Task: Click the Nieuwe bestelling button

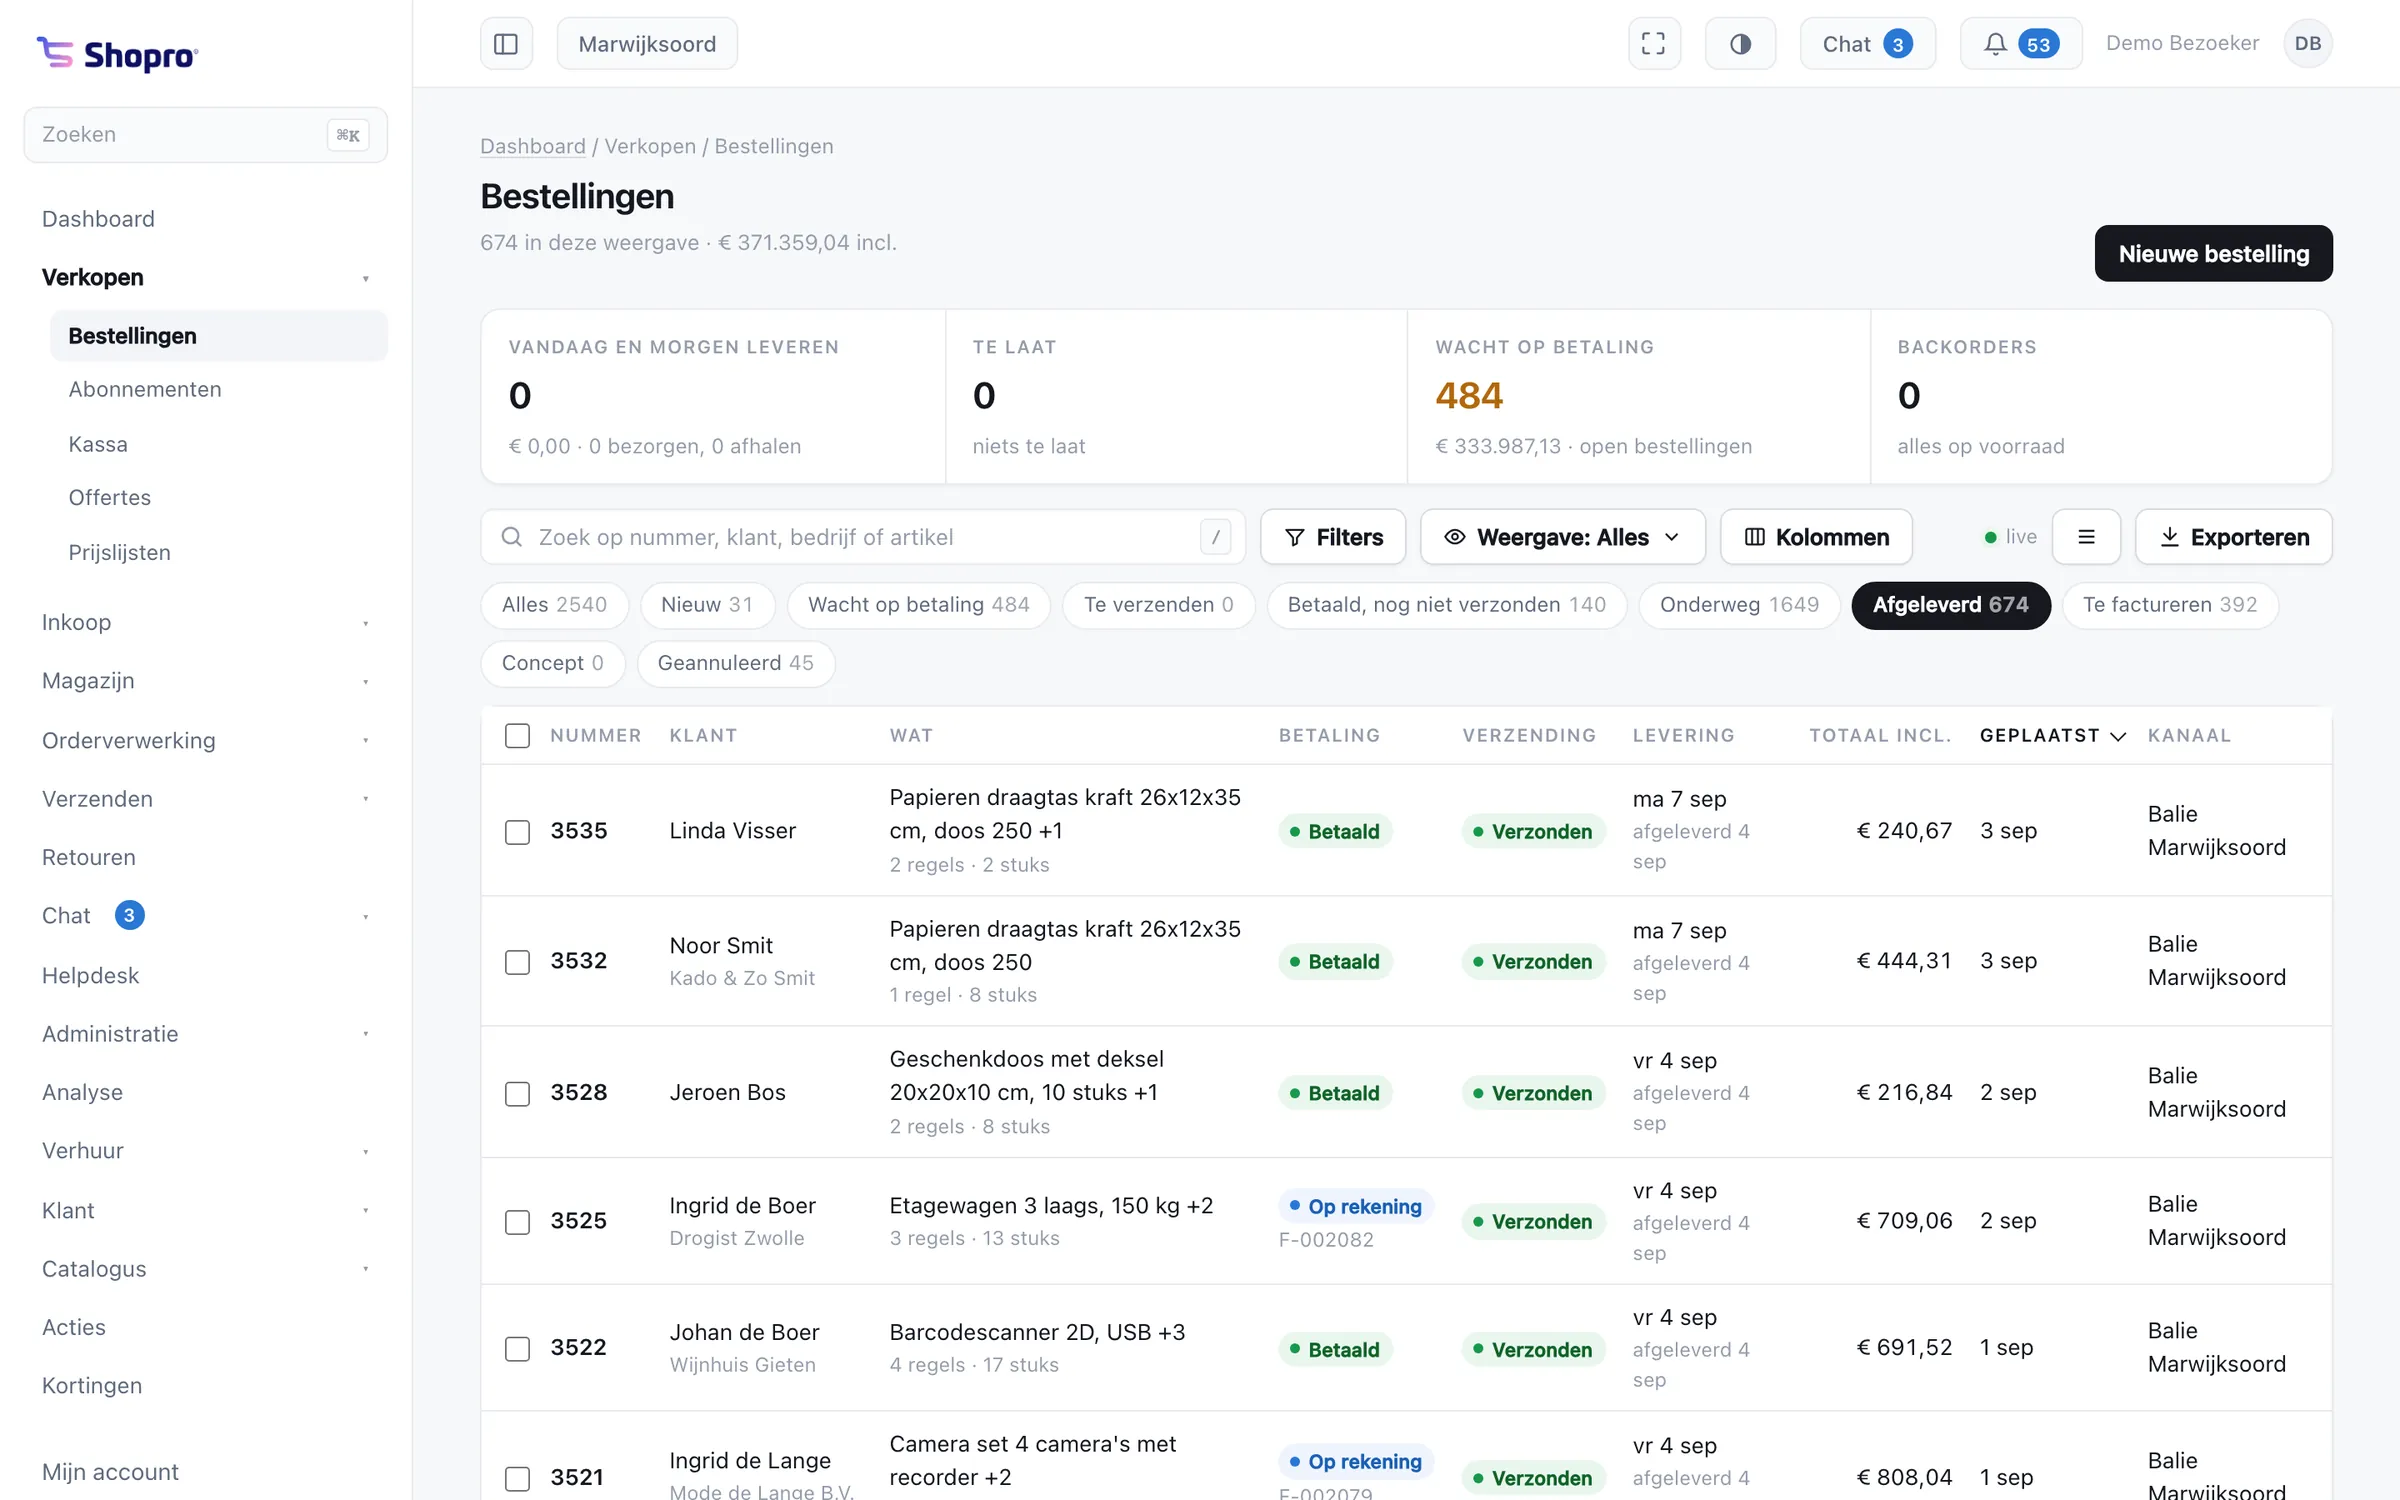Action: click(x=2214, y=254)
